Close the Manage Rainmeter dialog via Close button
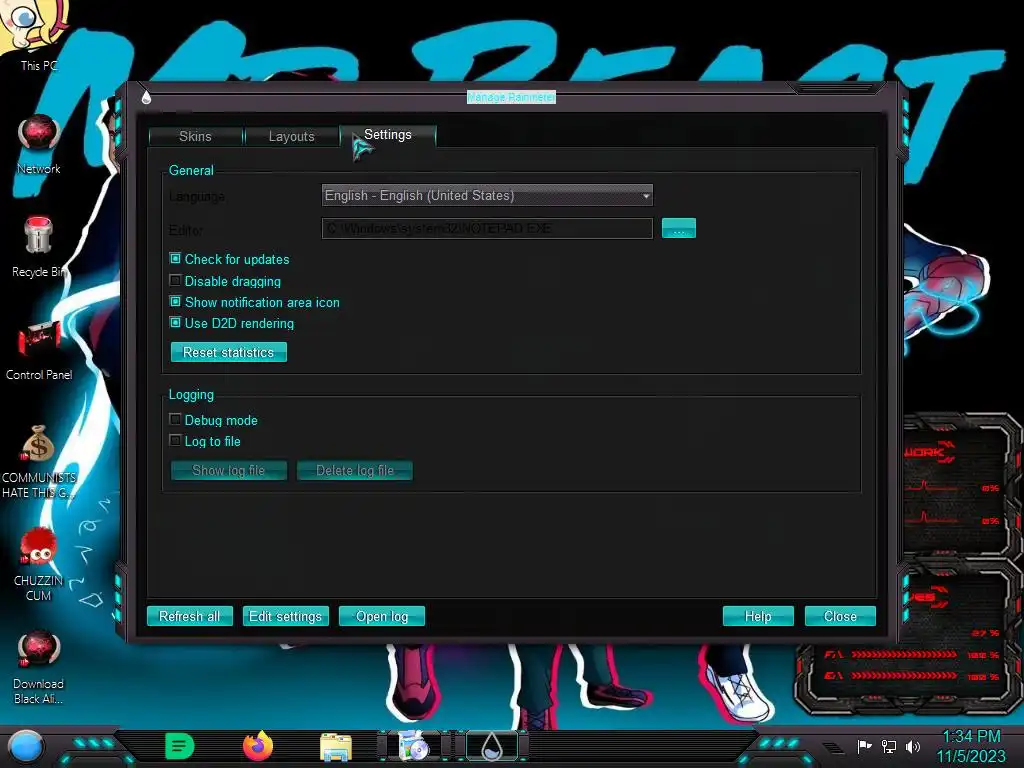 [x=840, y=616]
